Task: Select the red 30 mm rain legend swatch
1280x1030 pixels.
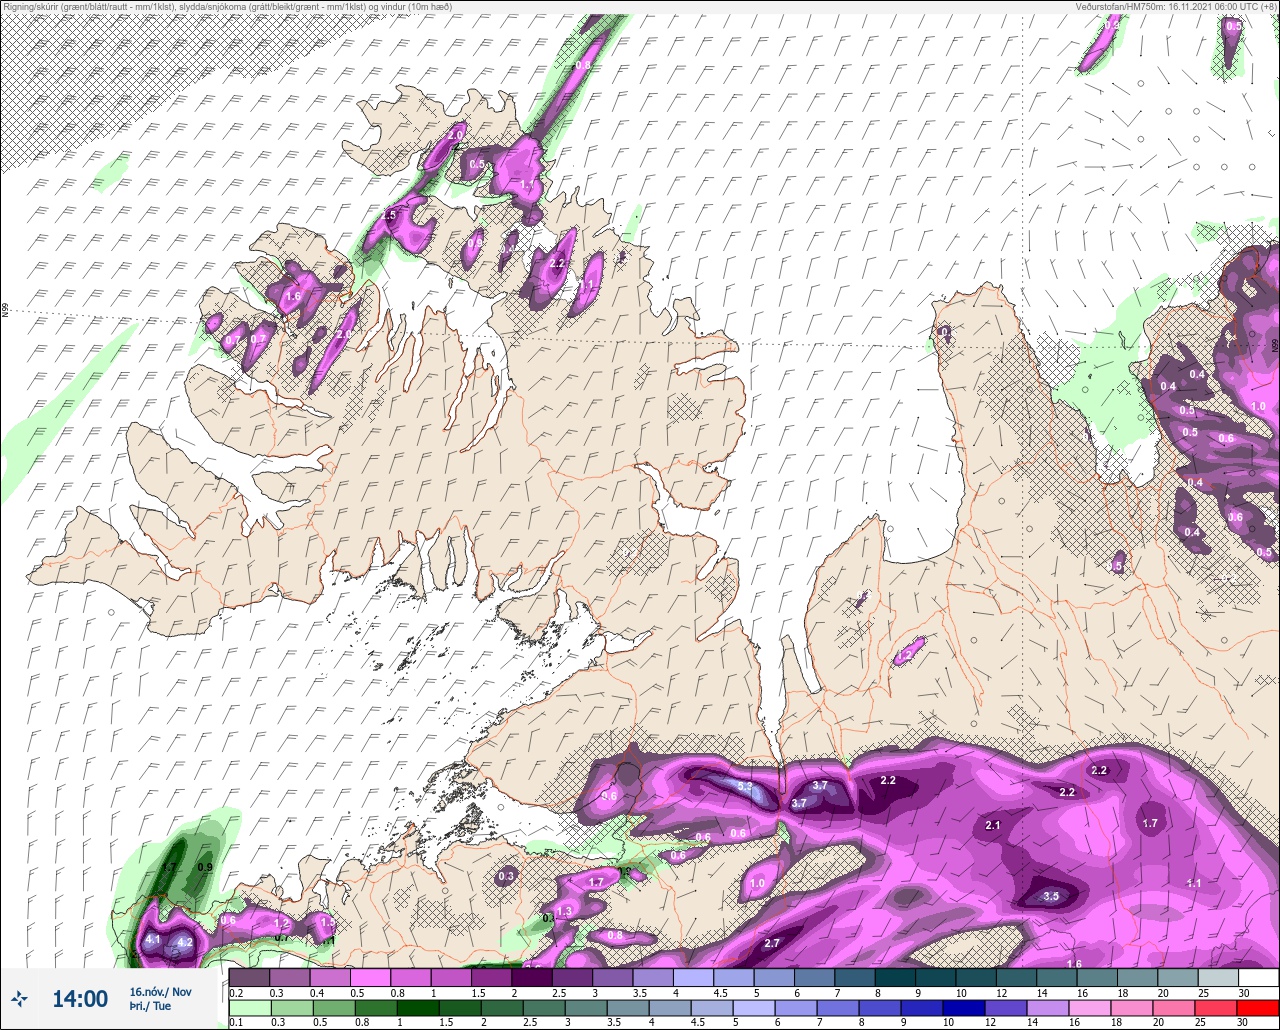Action: tap(1258, 1008)
